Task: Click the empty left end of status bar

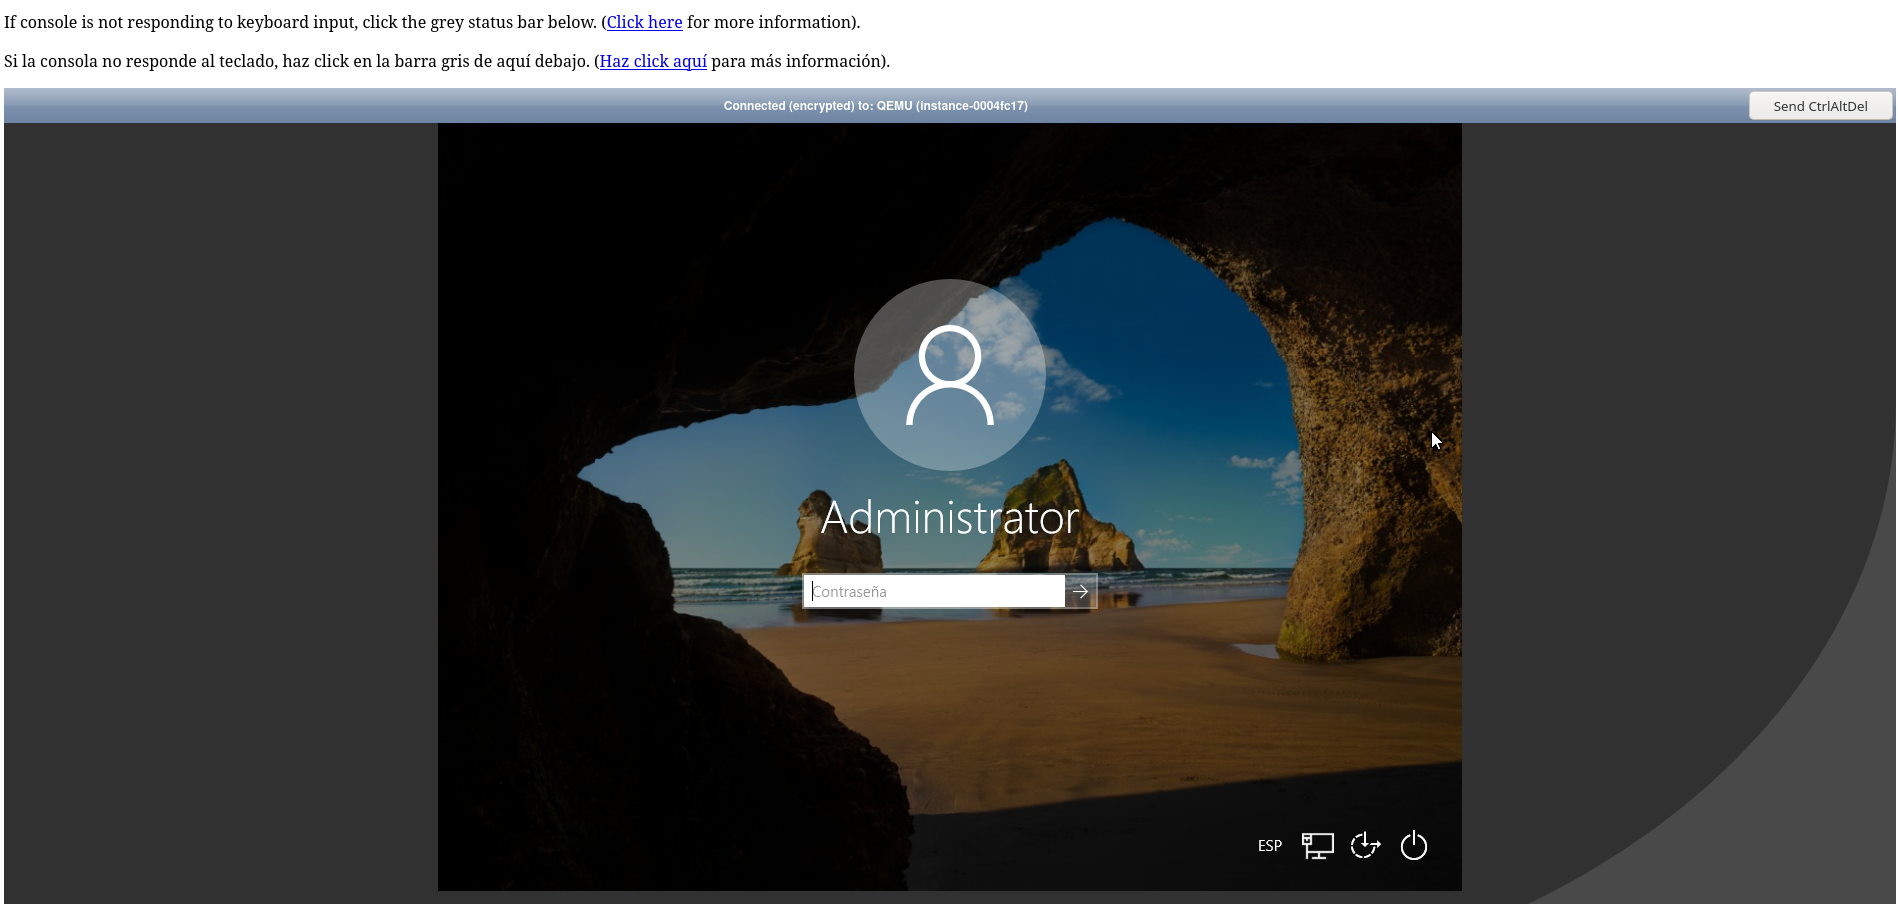Action: (x=200, y=106)
